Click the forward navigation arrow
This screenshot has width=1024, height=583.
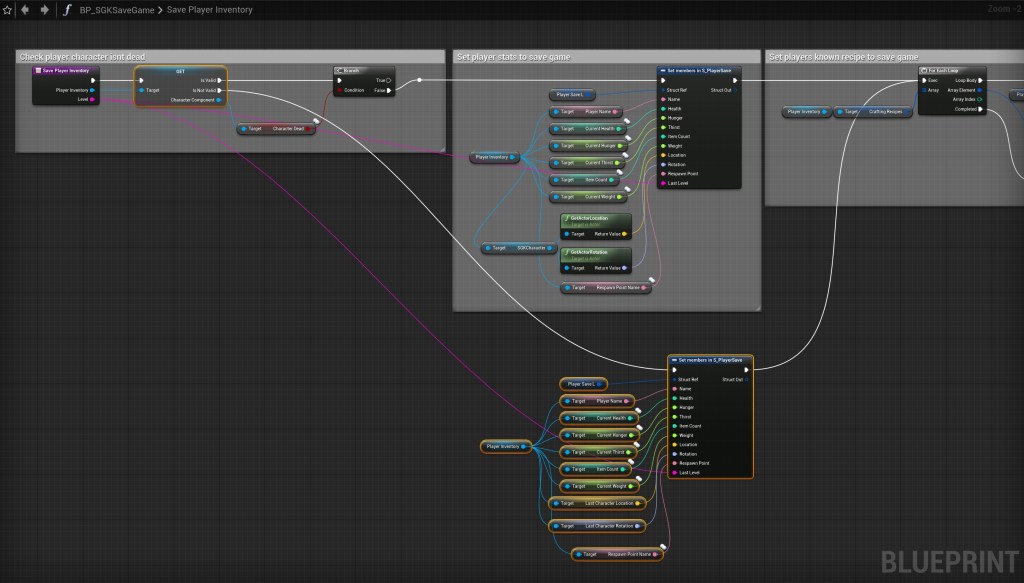click(44, 10)
